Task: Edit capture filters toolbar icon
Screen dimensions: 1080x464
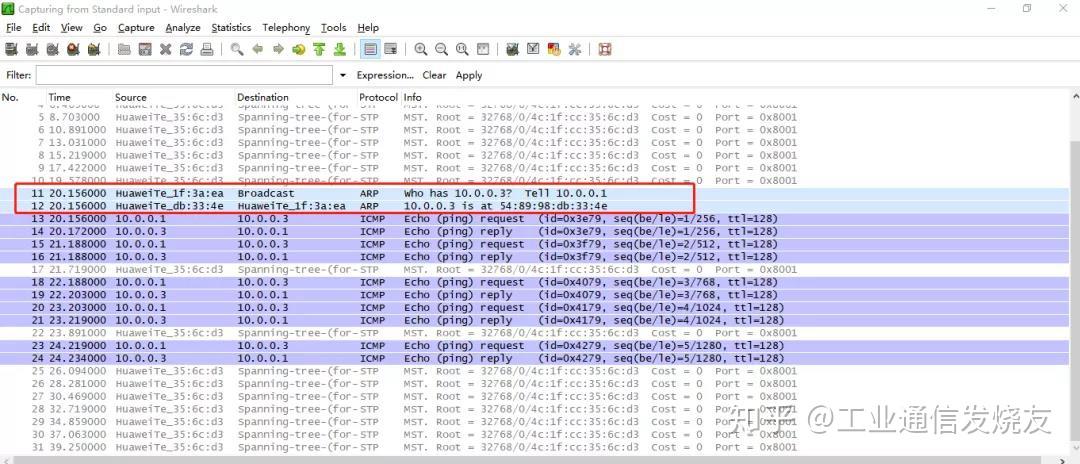Action: (512, 50)
